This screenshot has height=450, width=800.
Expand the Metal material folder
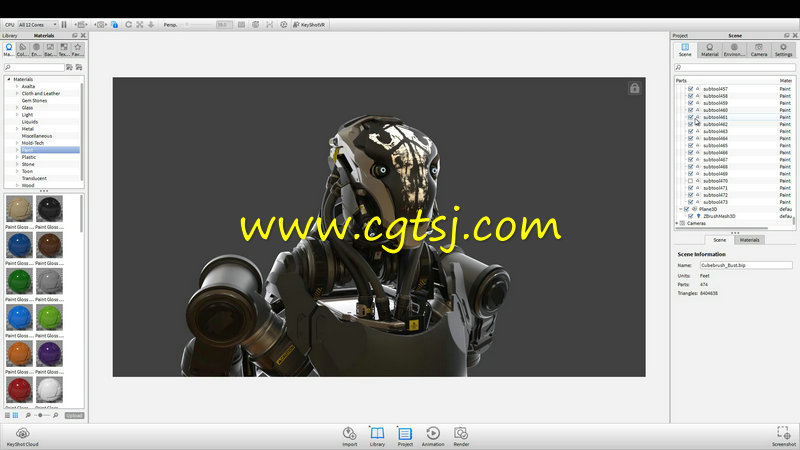(x=17, y=129)
